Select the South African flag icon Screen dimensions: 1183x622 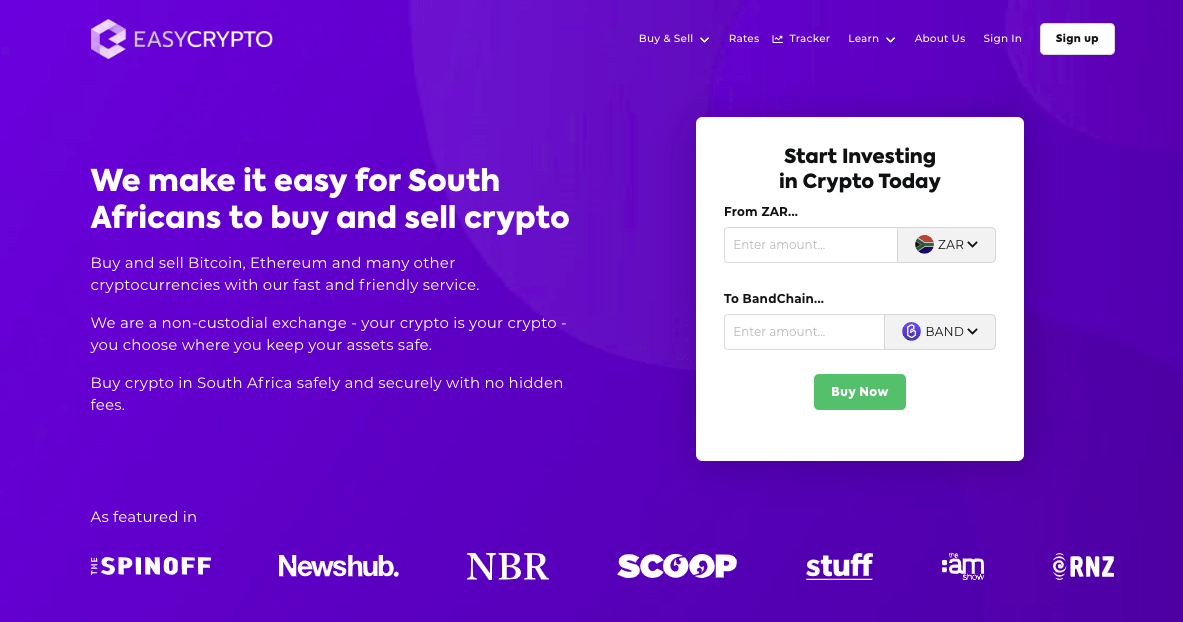tap(922, 244)
